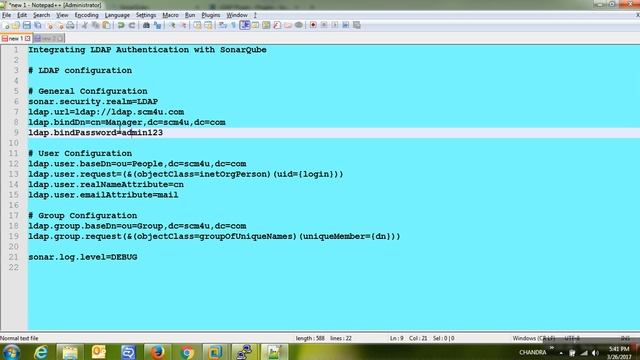The image size is (640, 360).
Task: Click the Windows (CR LF) status entry
Action: 534,338
